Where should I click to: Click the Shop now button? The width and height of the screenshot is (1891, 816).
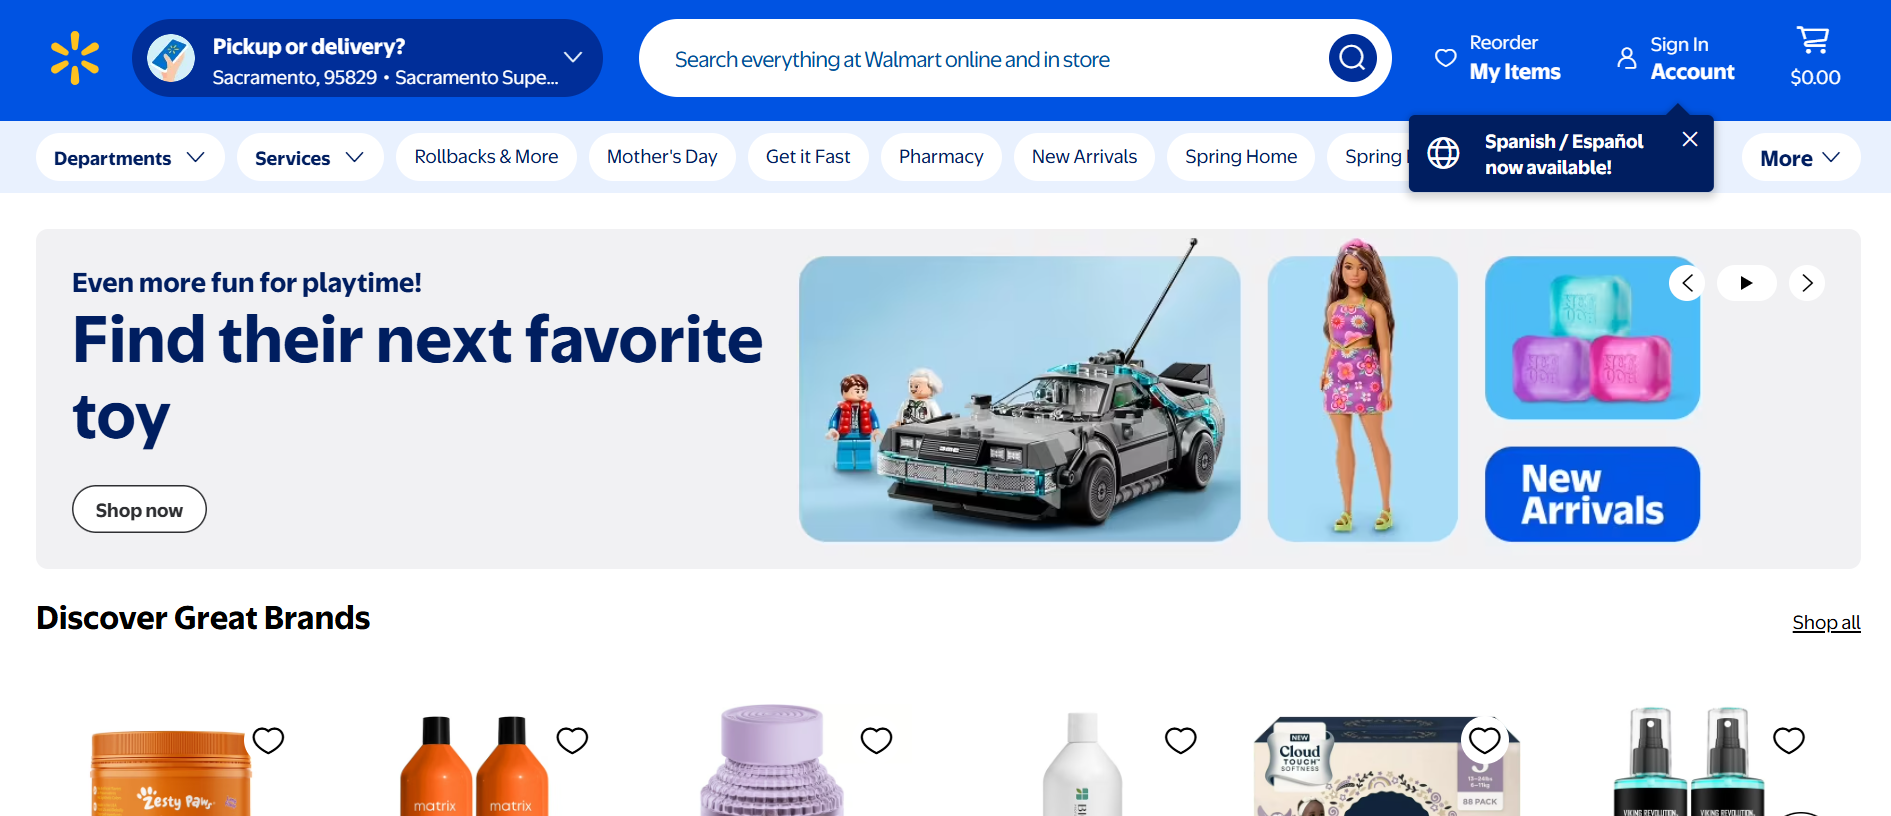pos(139,509)
